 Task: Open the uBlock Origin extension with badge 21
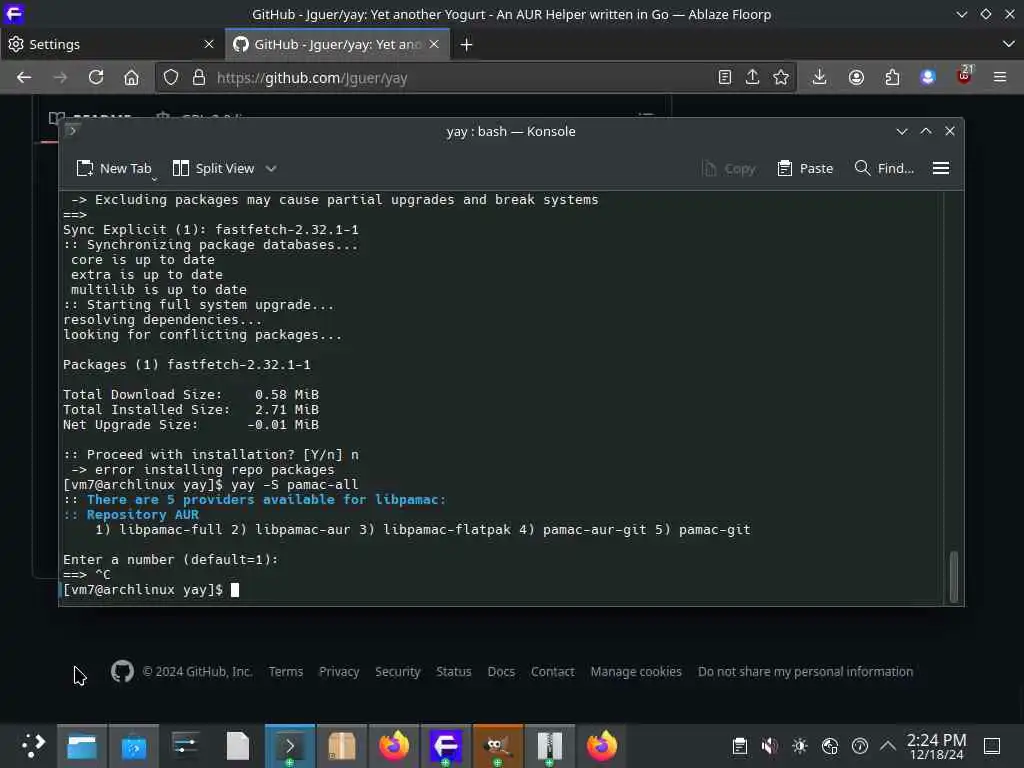(964, 76)
